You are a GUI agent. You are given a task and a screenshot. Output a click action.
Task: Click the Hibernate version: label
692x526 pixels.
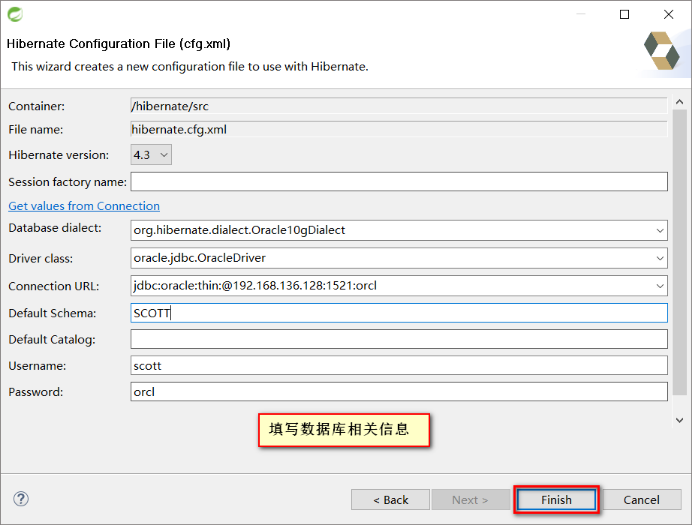tap(58, 155)
